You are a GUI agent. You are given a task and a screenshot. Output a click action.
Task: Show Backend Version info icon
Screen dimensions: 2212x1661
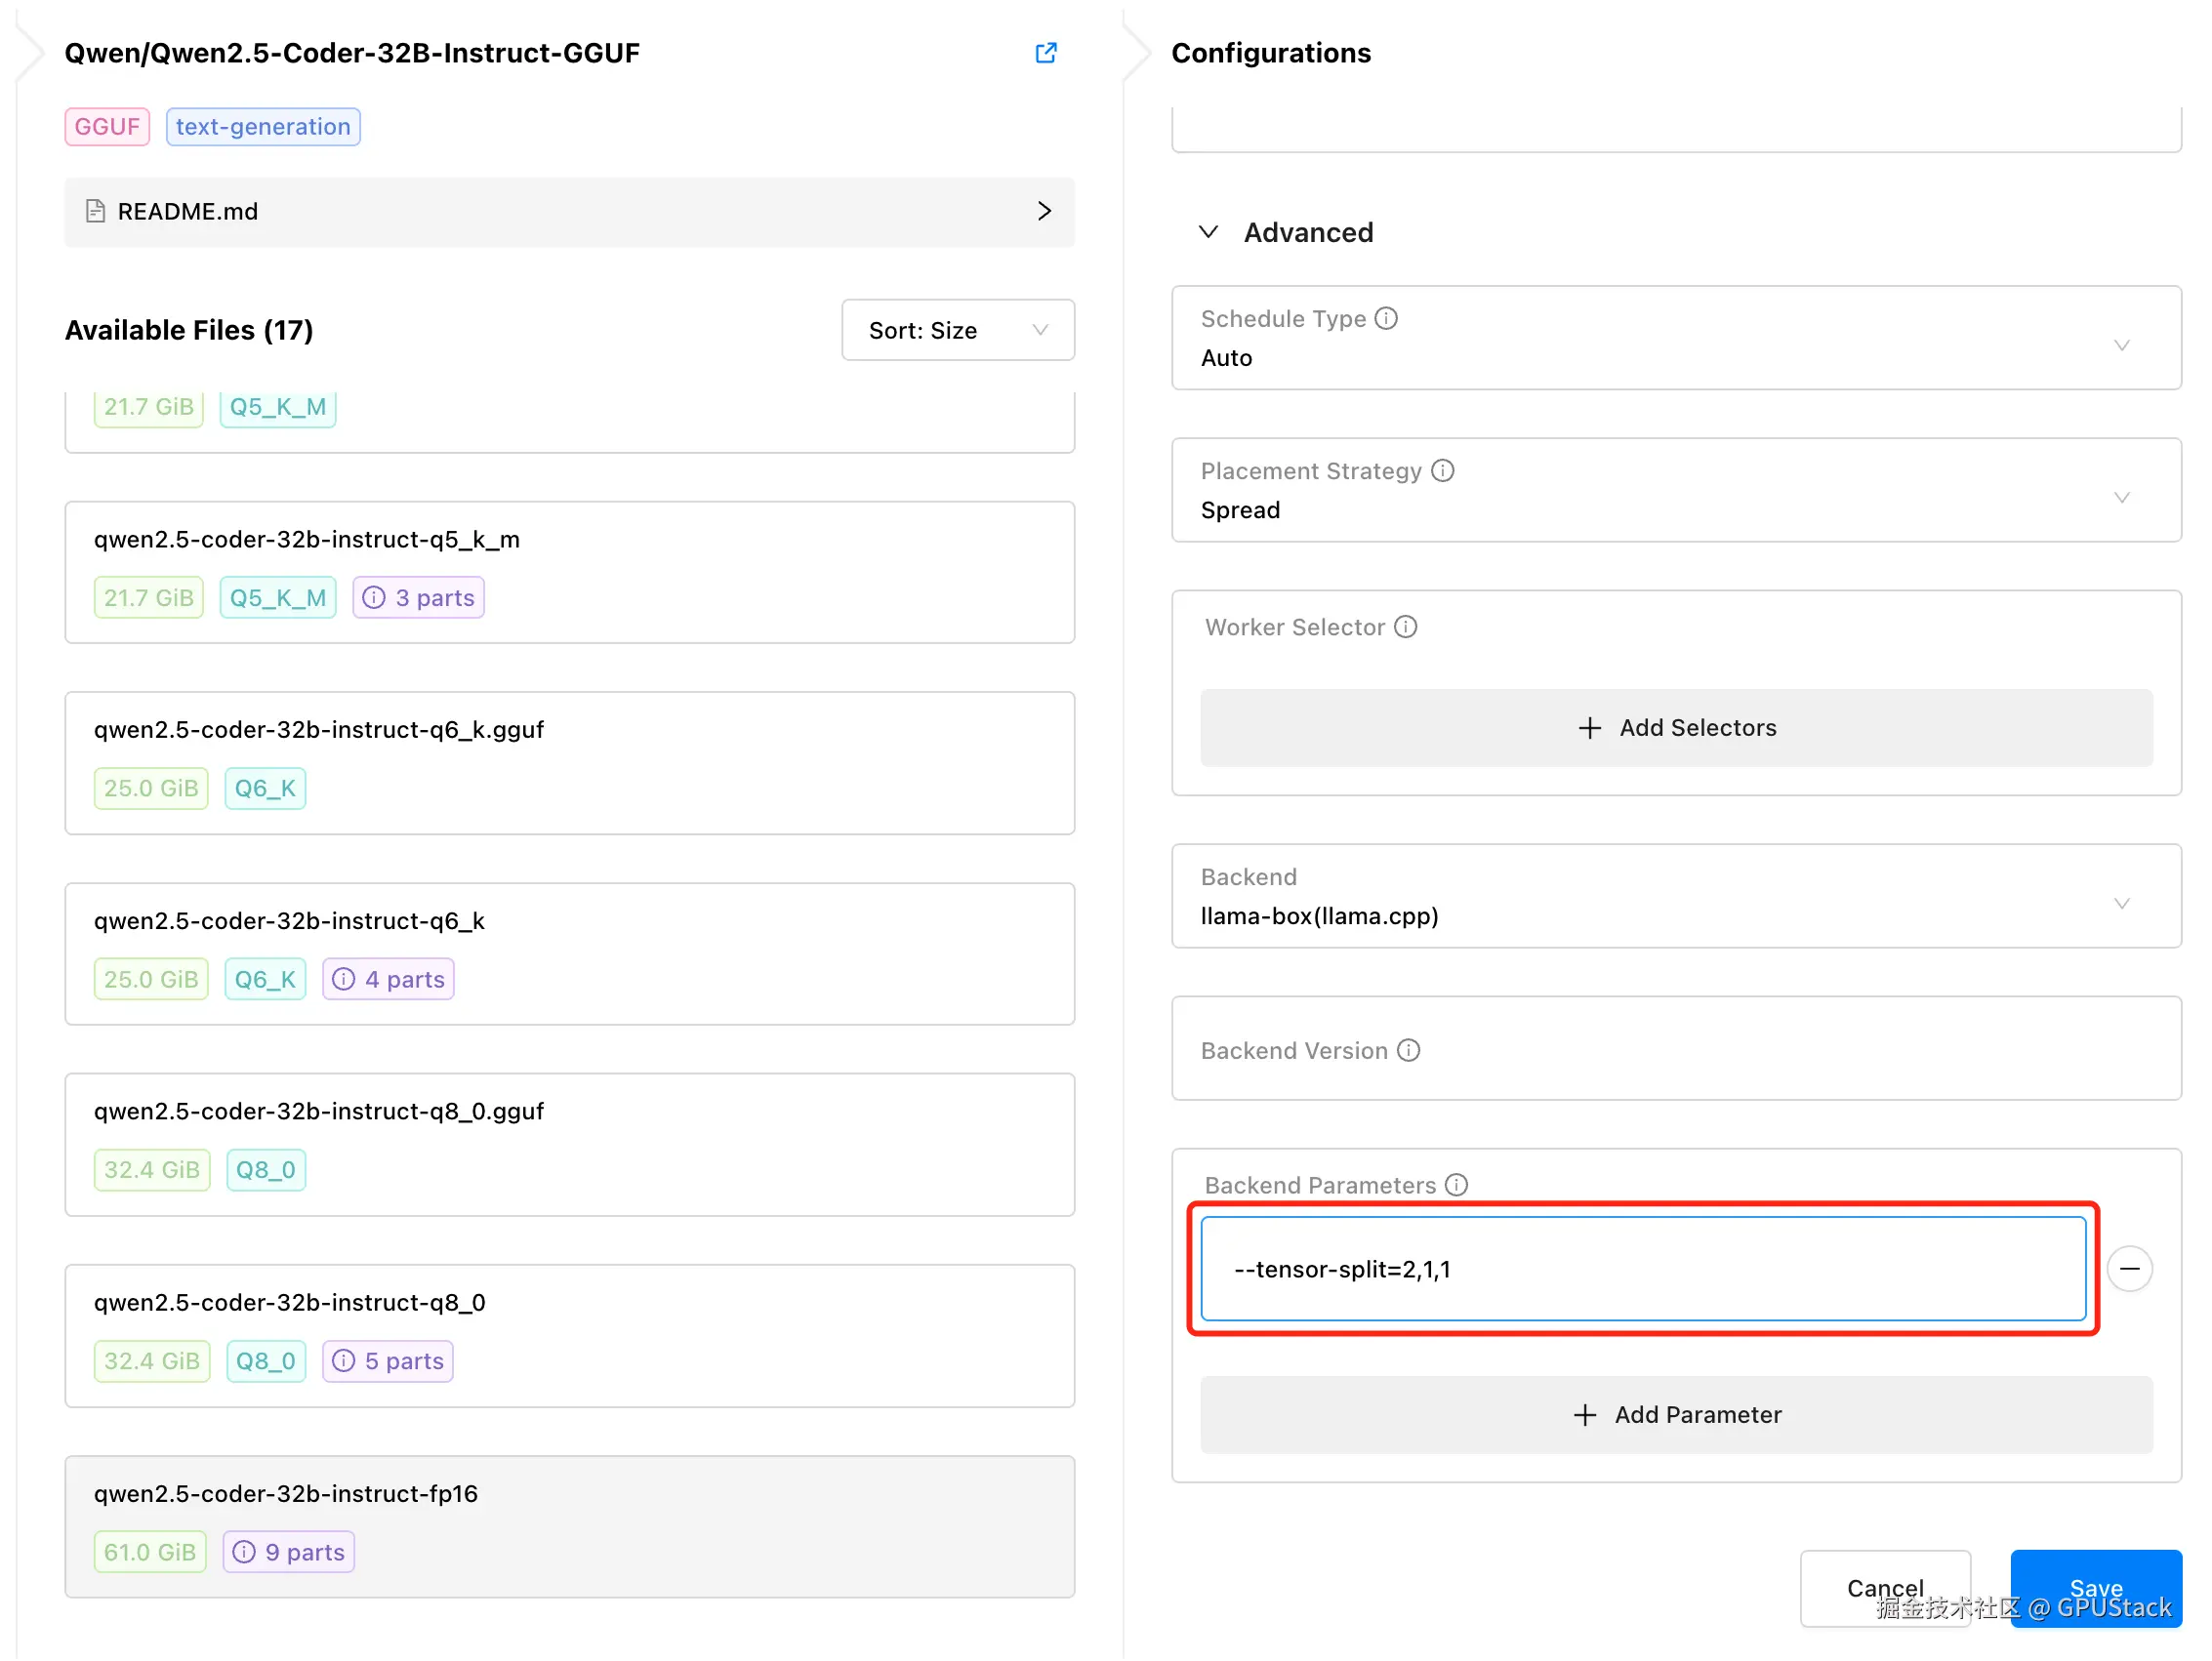point(1409,1050)
